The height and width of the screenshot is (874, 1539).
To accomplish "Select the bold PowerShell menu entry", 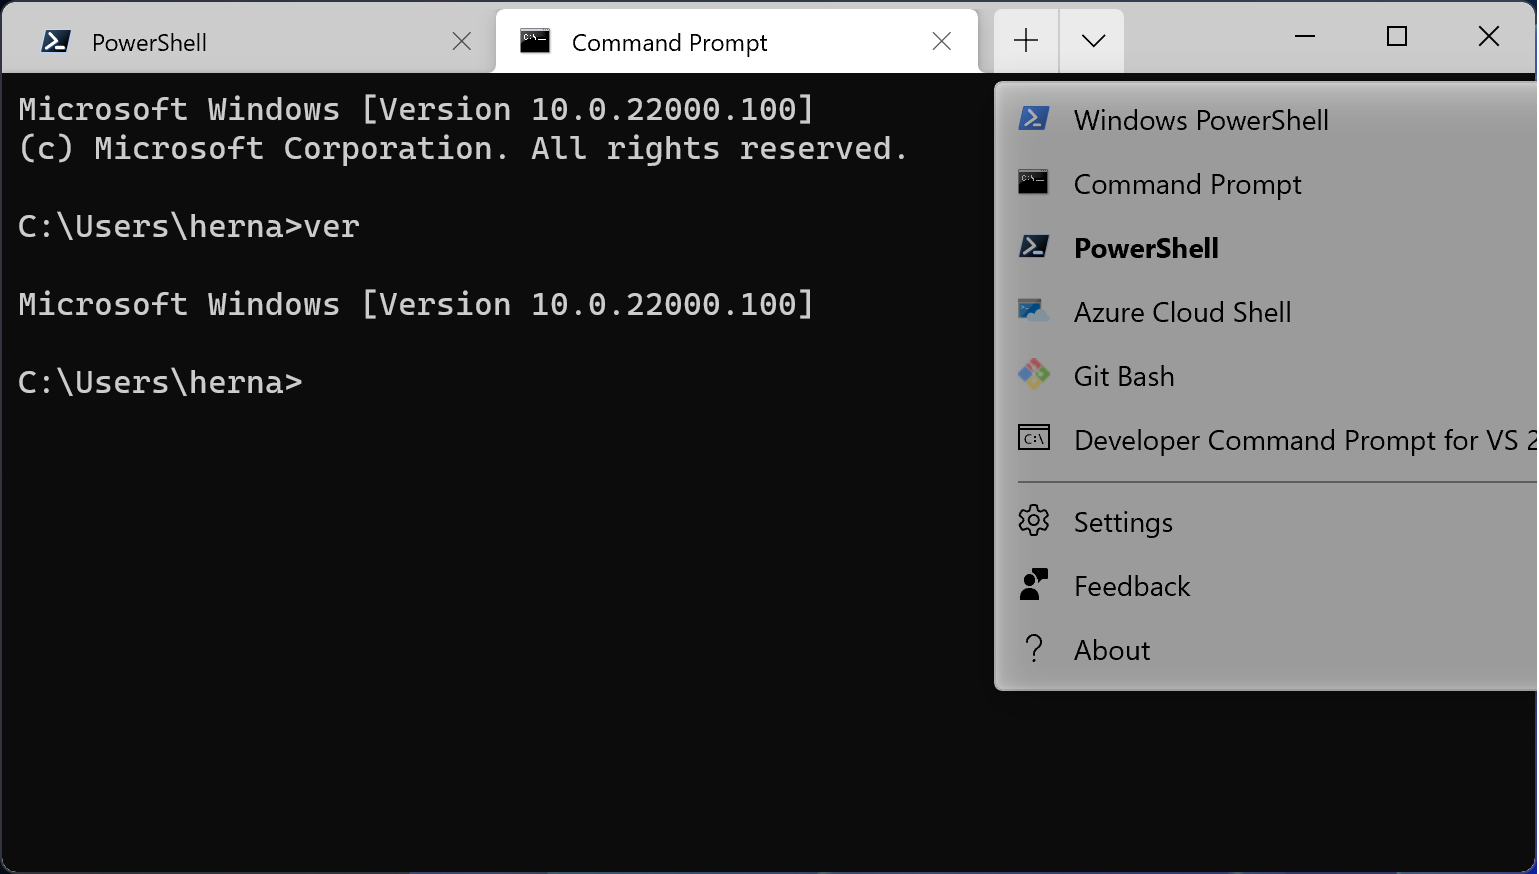I will [x=1146, y=248].
